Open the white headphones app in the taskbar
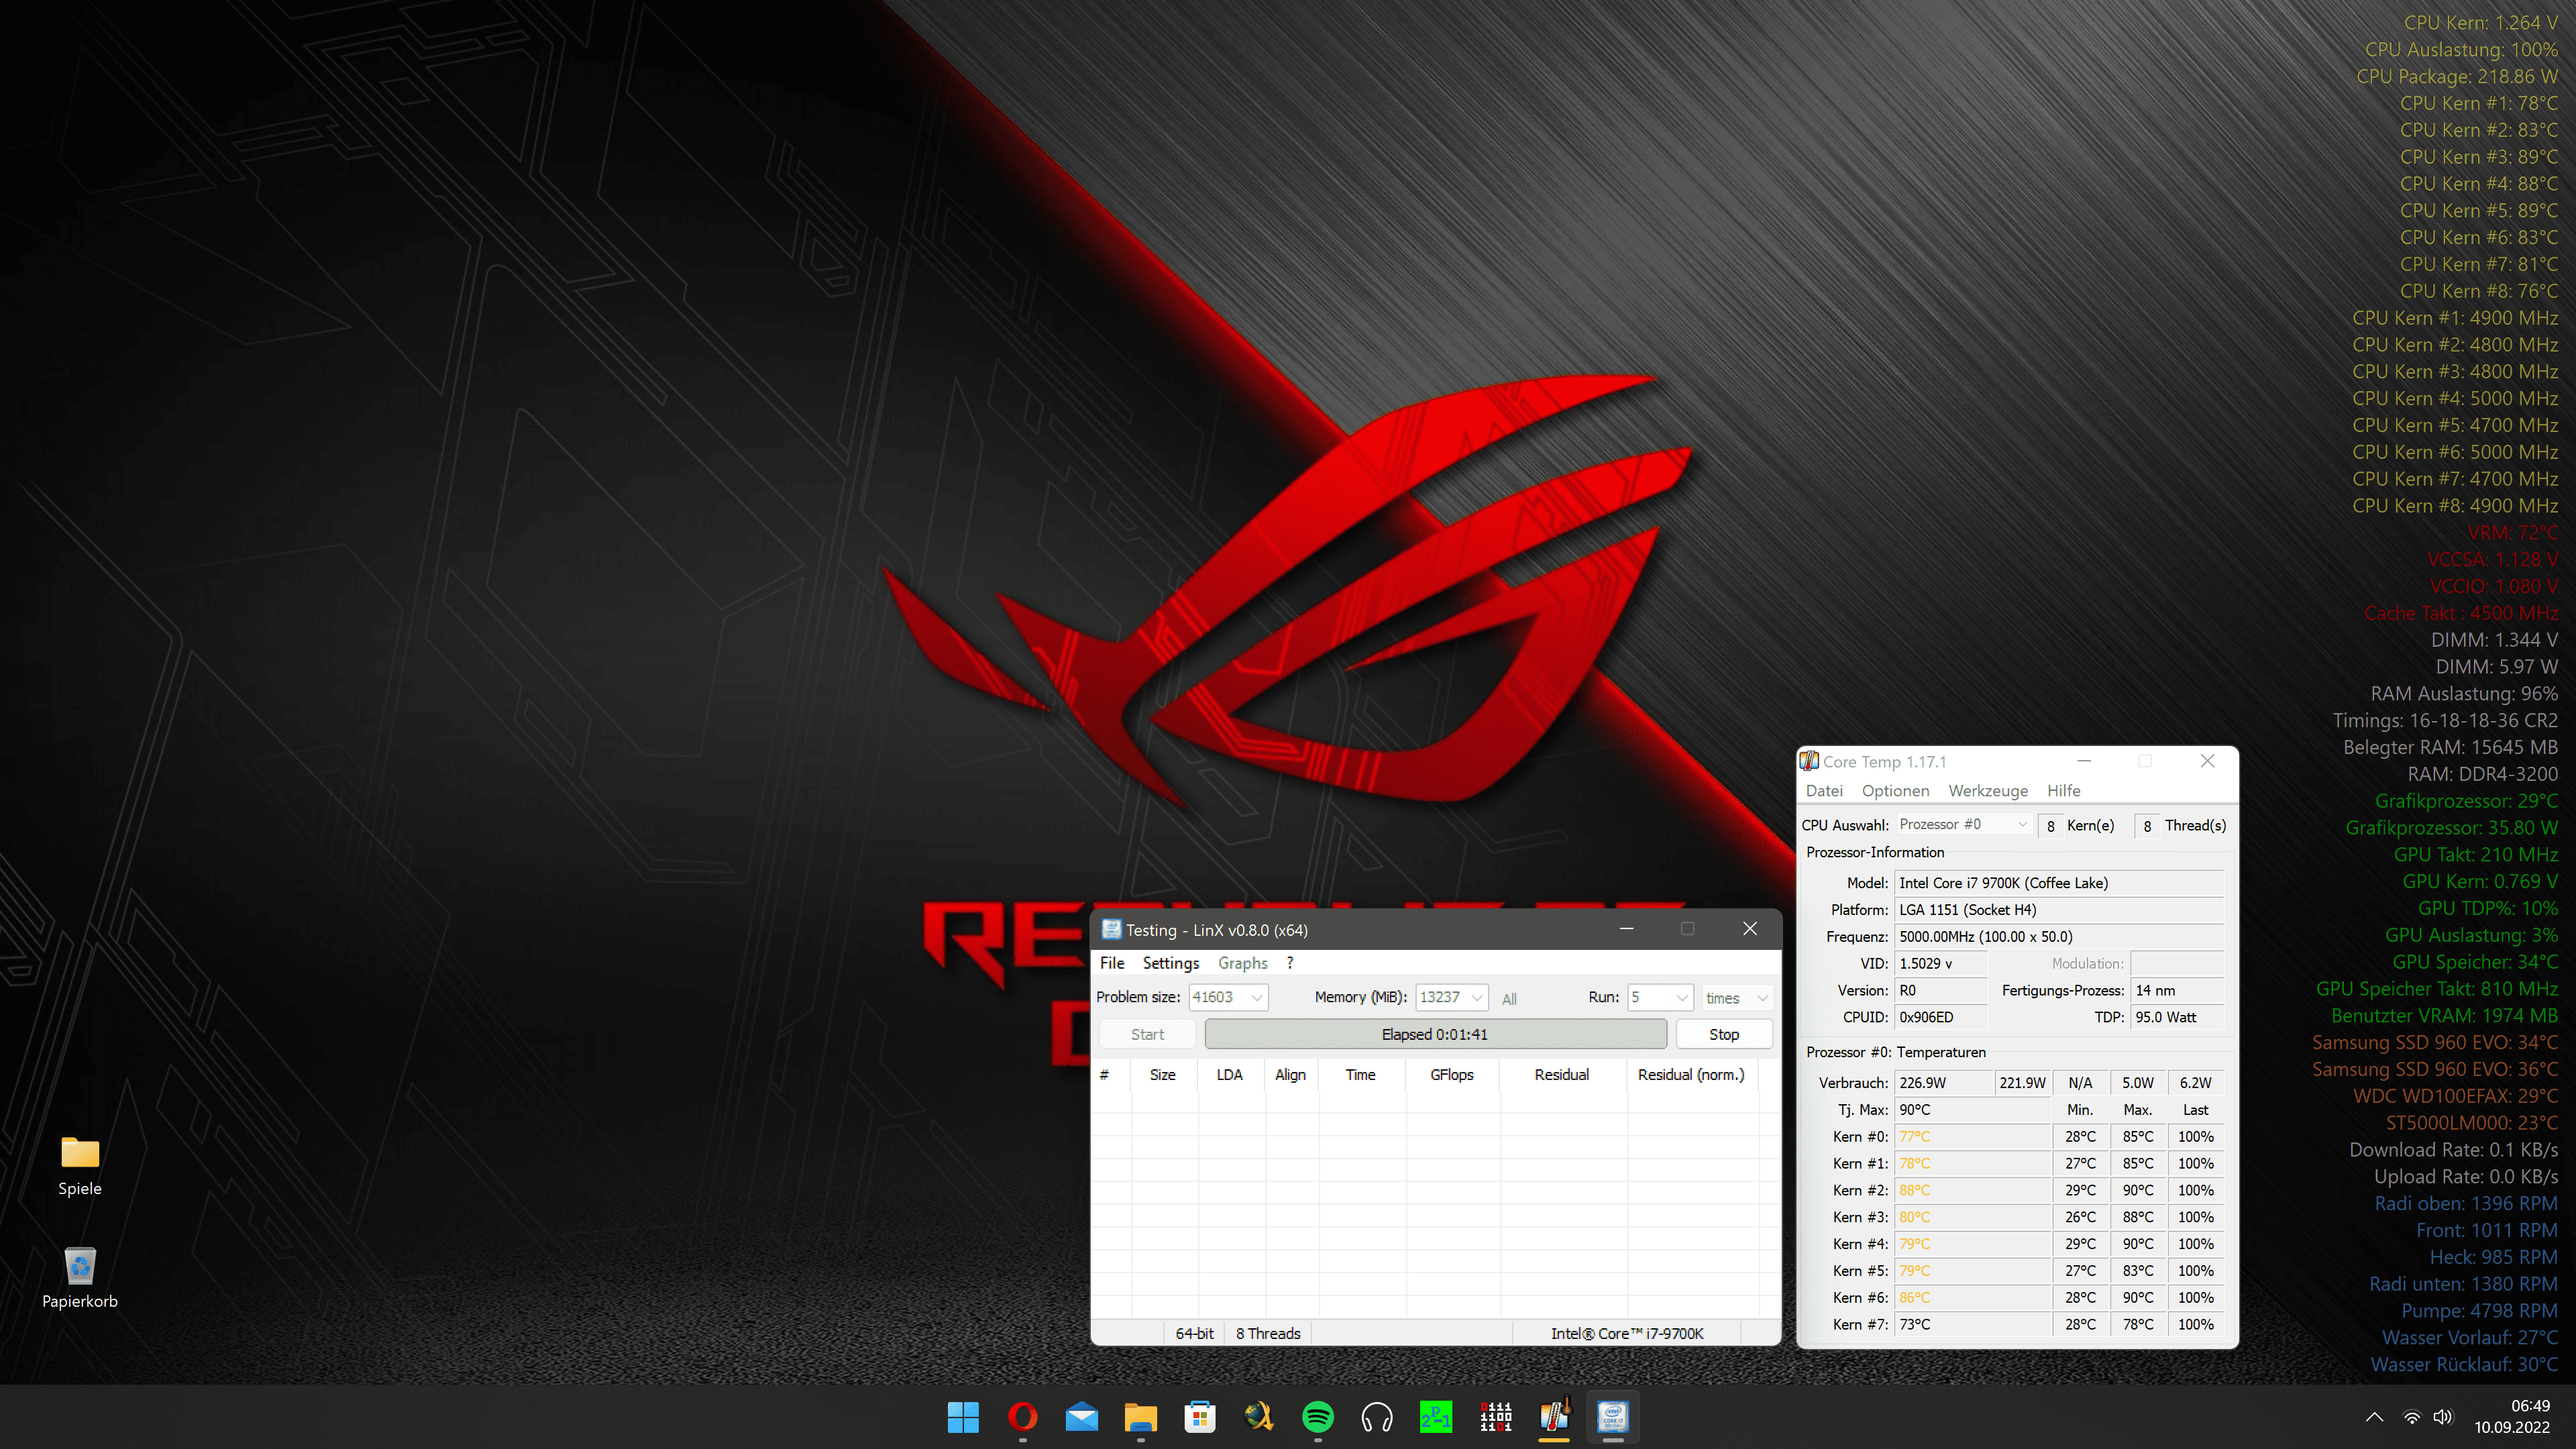The height and width of the screenshot is (1449, 2576). tap(1377, 1416)
